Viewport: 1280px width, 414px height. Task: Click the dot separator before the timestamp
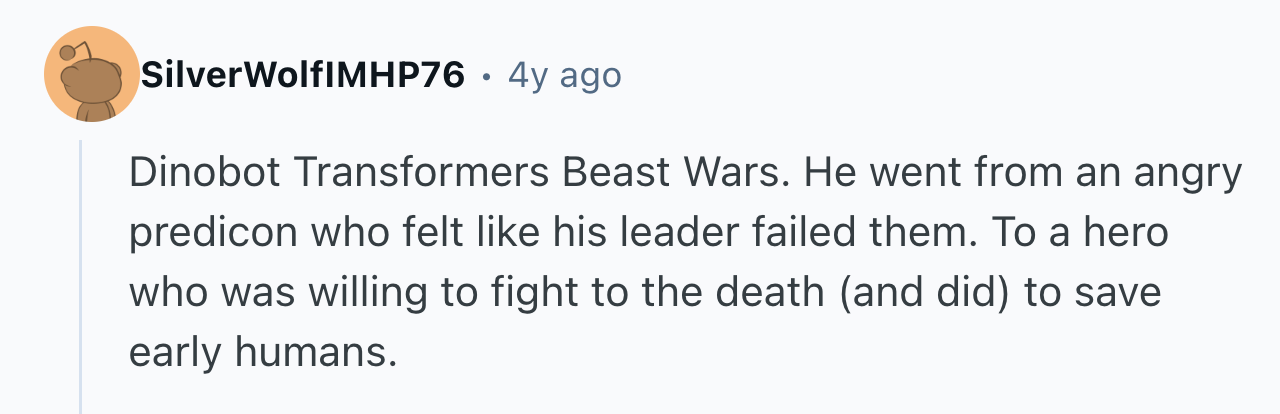point(486,76)
